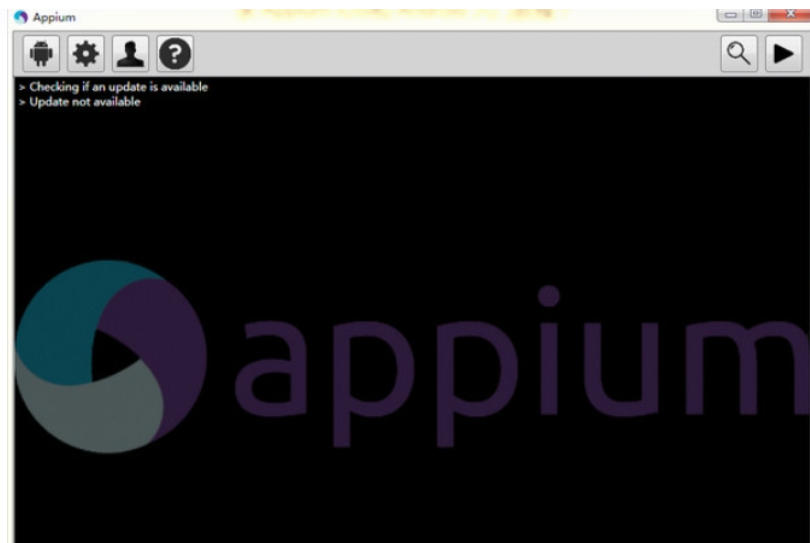
Task: Click the purple segment of the Appium logo
Action: 170,350
